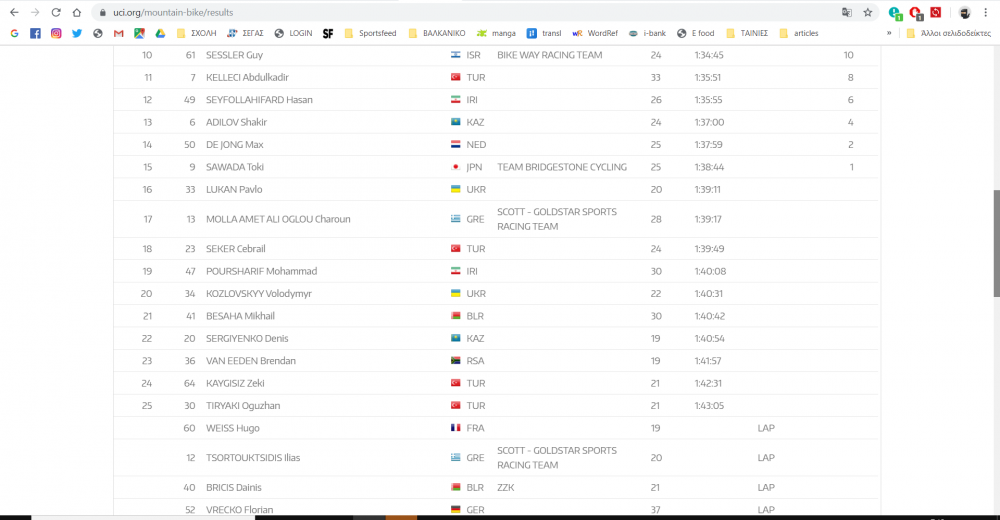This screenshot has width=1000, height=520.
Task: Open the WordRef bookmark
Action: point(594,33)
